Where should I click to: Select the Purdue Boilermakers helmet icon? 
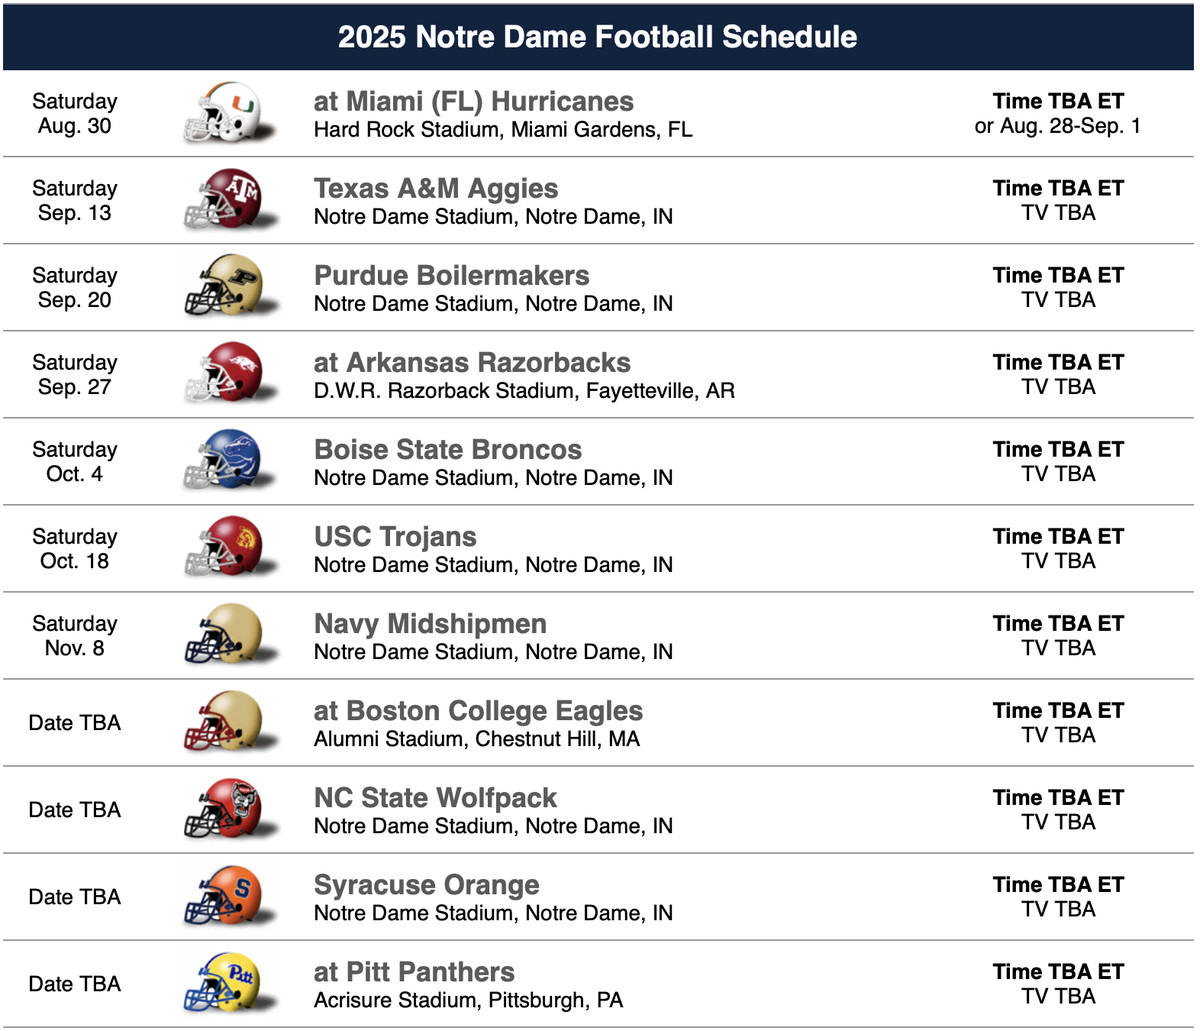[x=222, y=287]
